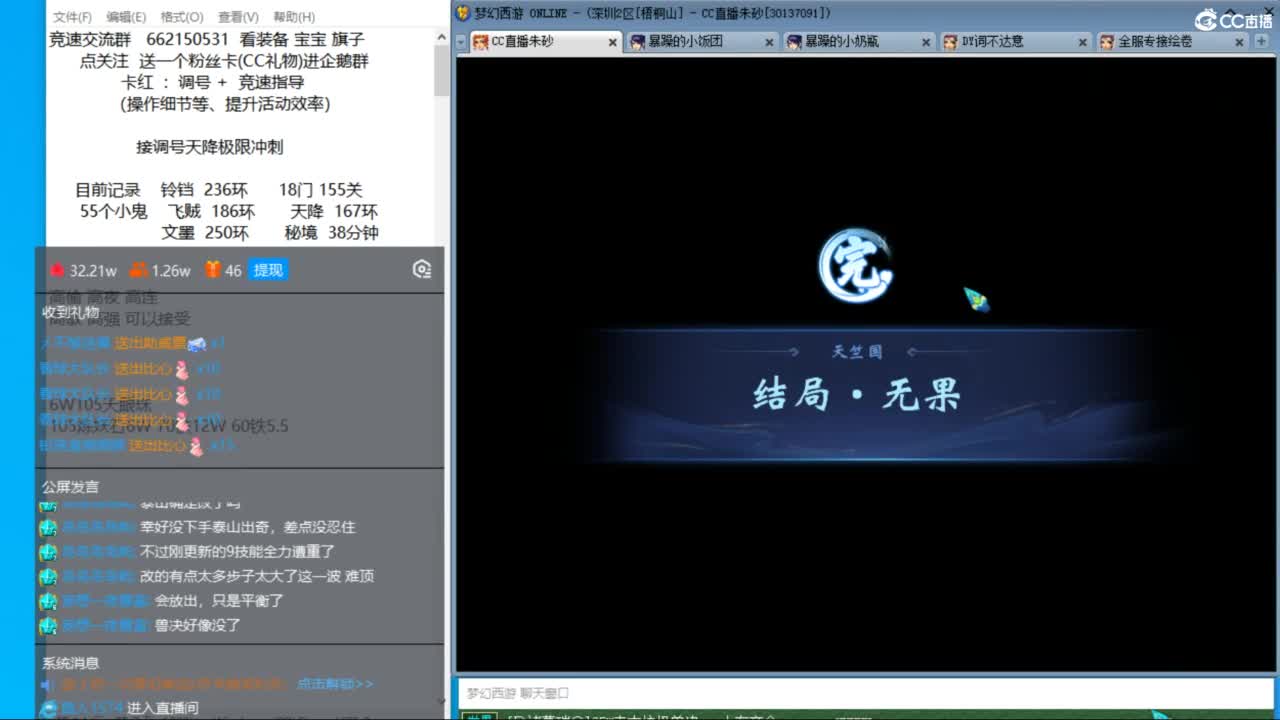Click the orange viewers icon showing 1.26w
This screenshot has width=1280, height=720.
(x=139, y=270)
